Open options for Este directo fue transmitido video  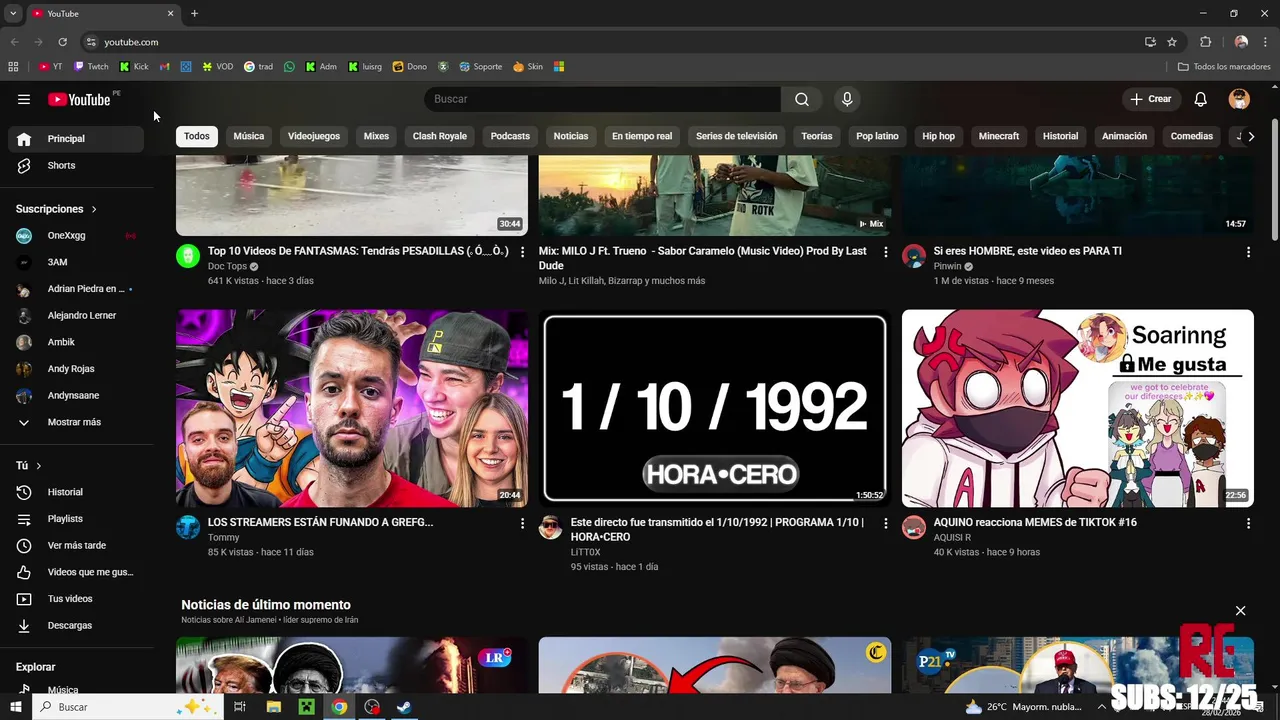click(x=885, y=523)
